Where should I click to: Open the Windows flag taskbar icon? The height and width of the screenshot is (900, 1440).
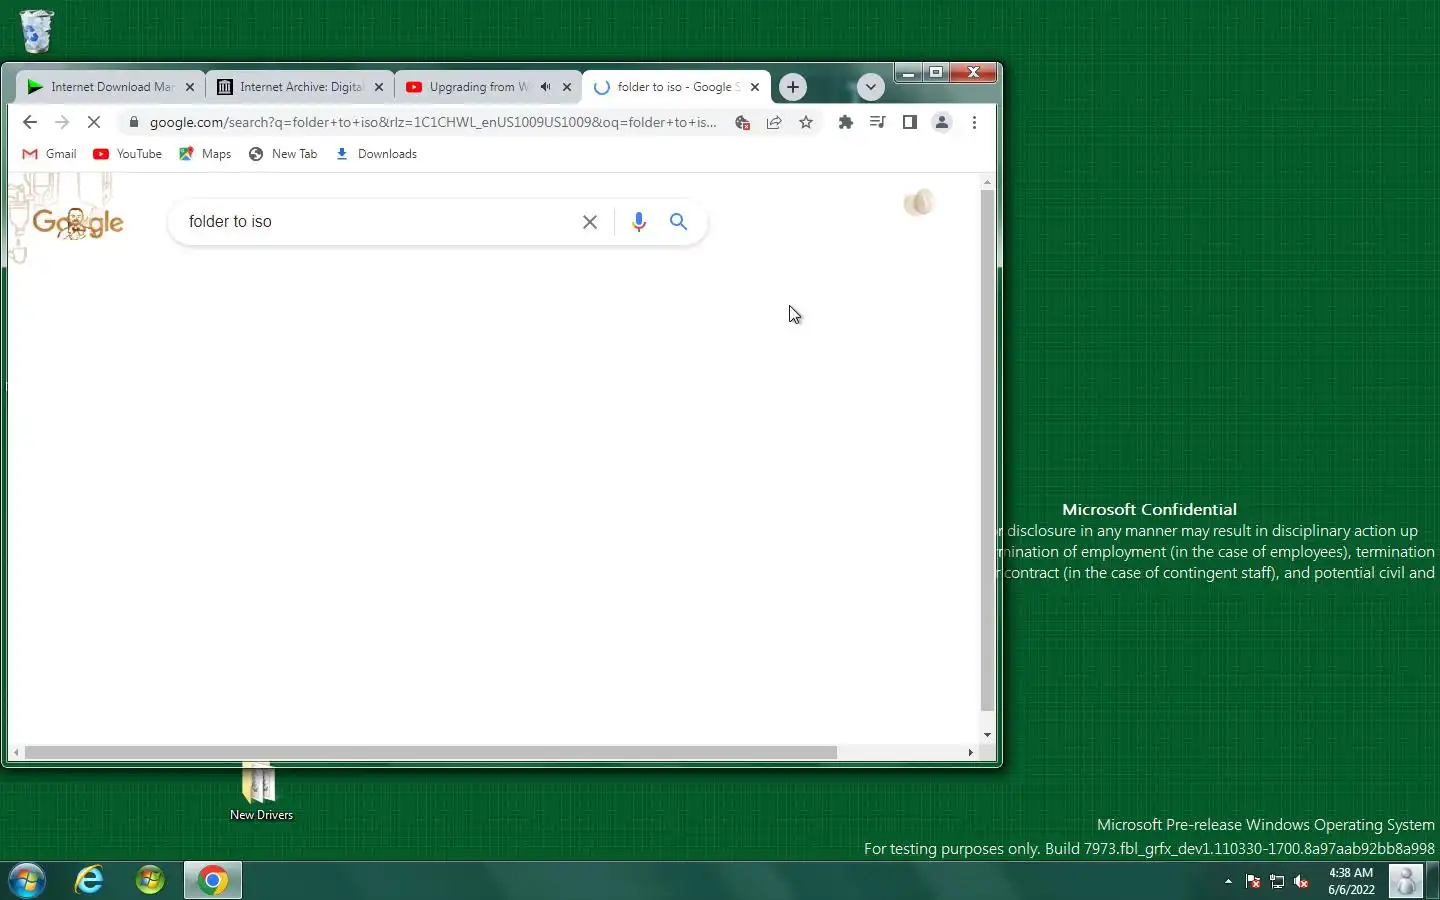150,881
